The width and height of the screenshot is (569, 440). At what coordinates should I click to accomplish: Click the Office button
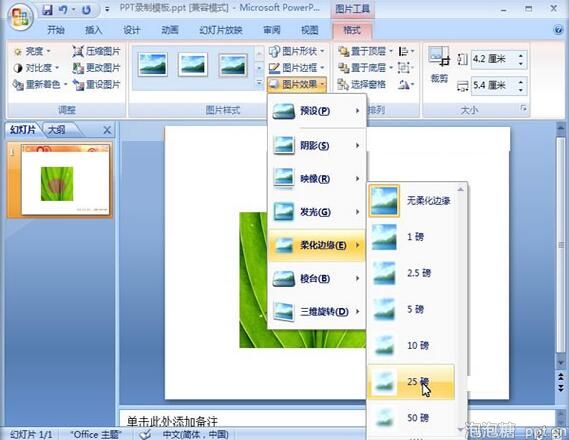click(21, 17)
